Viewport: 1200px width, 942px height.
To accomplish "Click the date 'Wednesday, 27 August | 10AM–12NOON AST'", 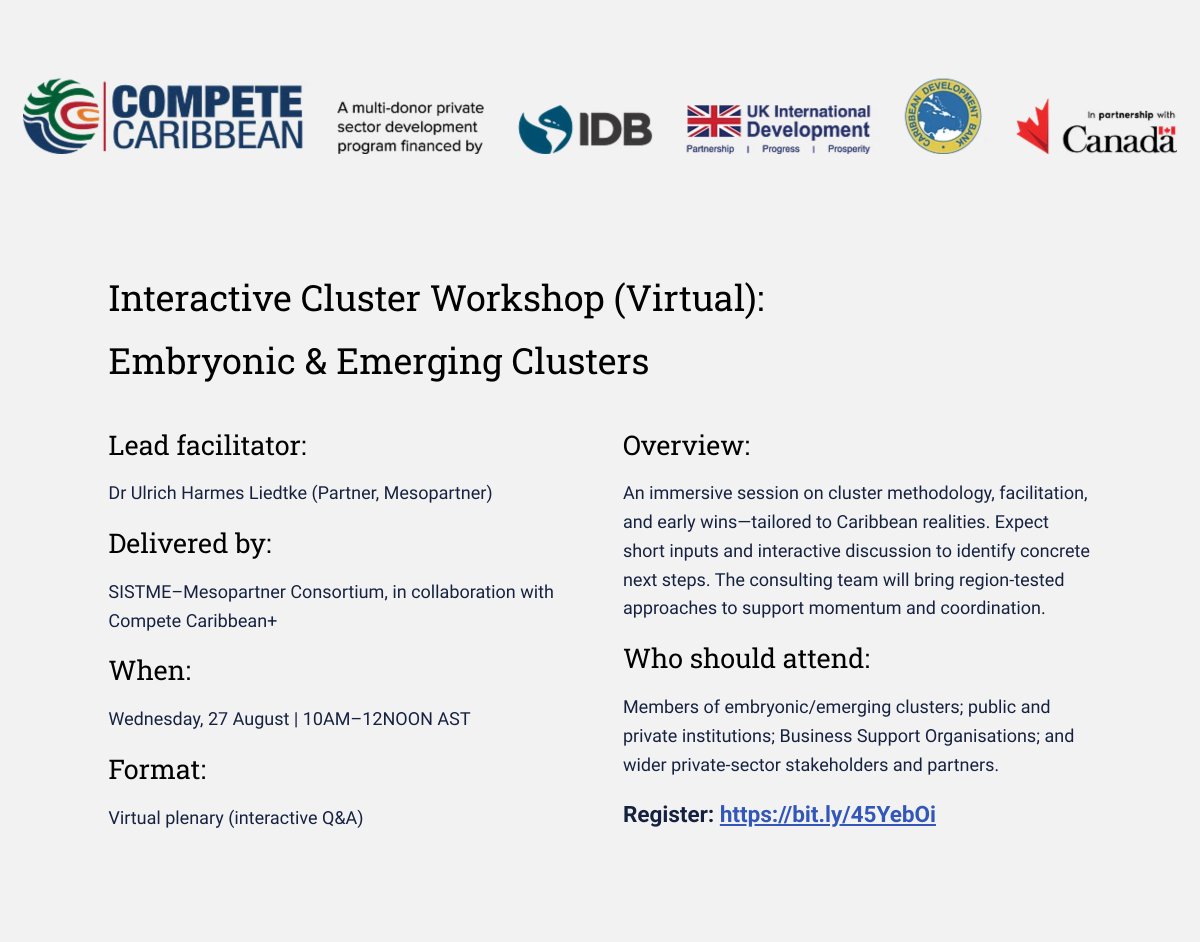I will click(289, 719).
